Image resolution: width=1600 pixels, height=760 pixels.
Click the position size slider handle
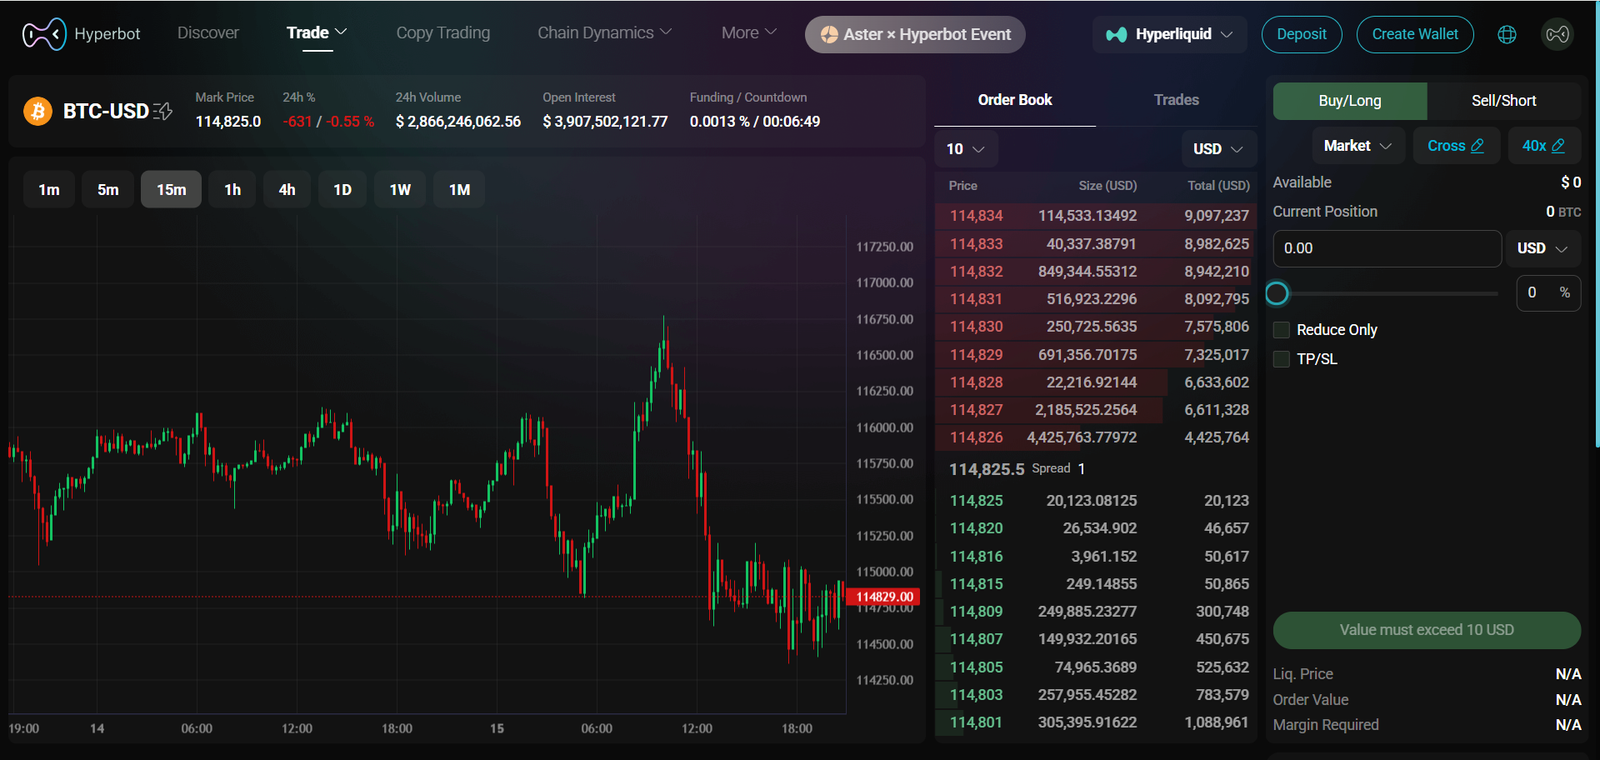[1277, 294]
